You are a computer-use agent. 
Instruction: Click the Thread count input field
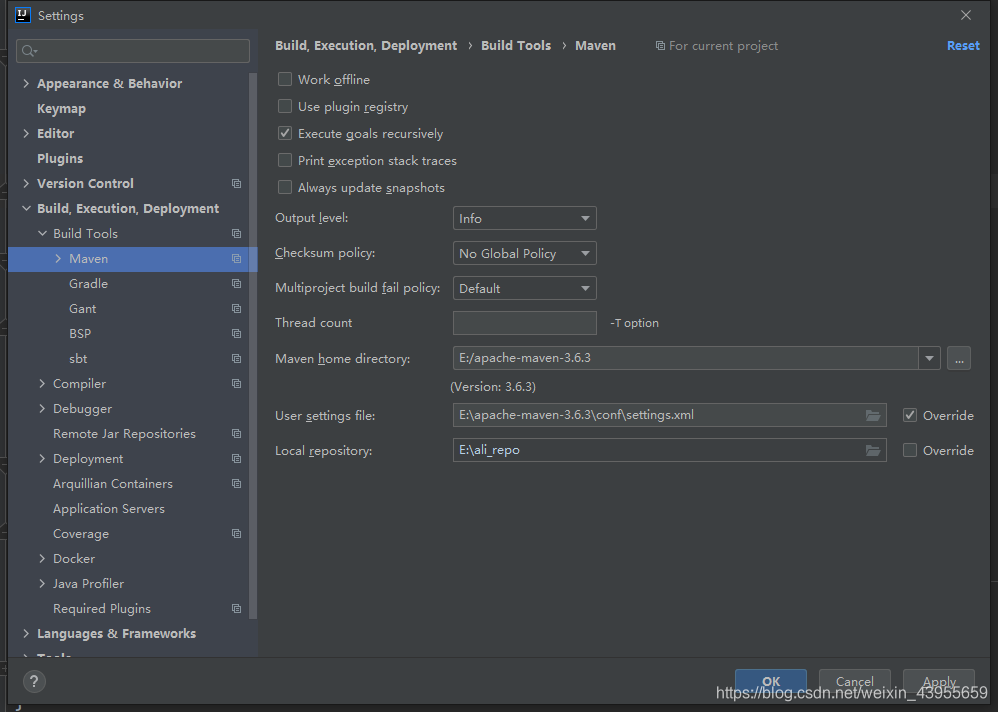point(524,323)
